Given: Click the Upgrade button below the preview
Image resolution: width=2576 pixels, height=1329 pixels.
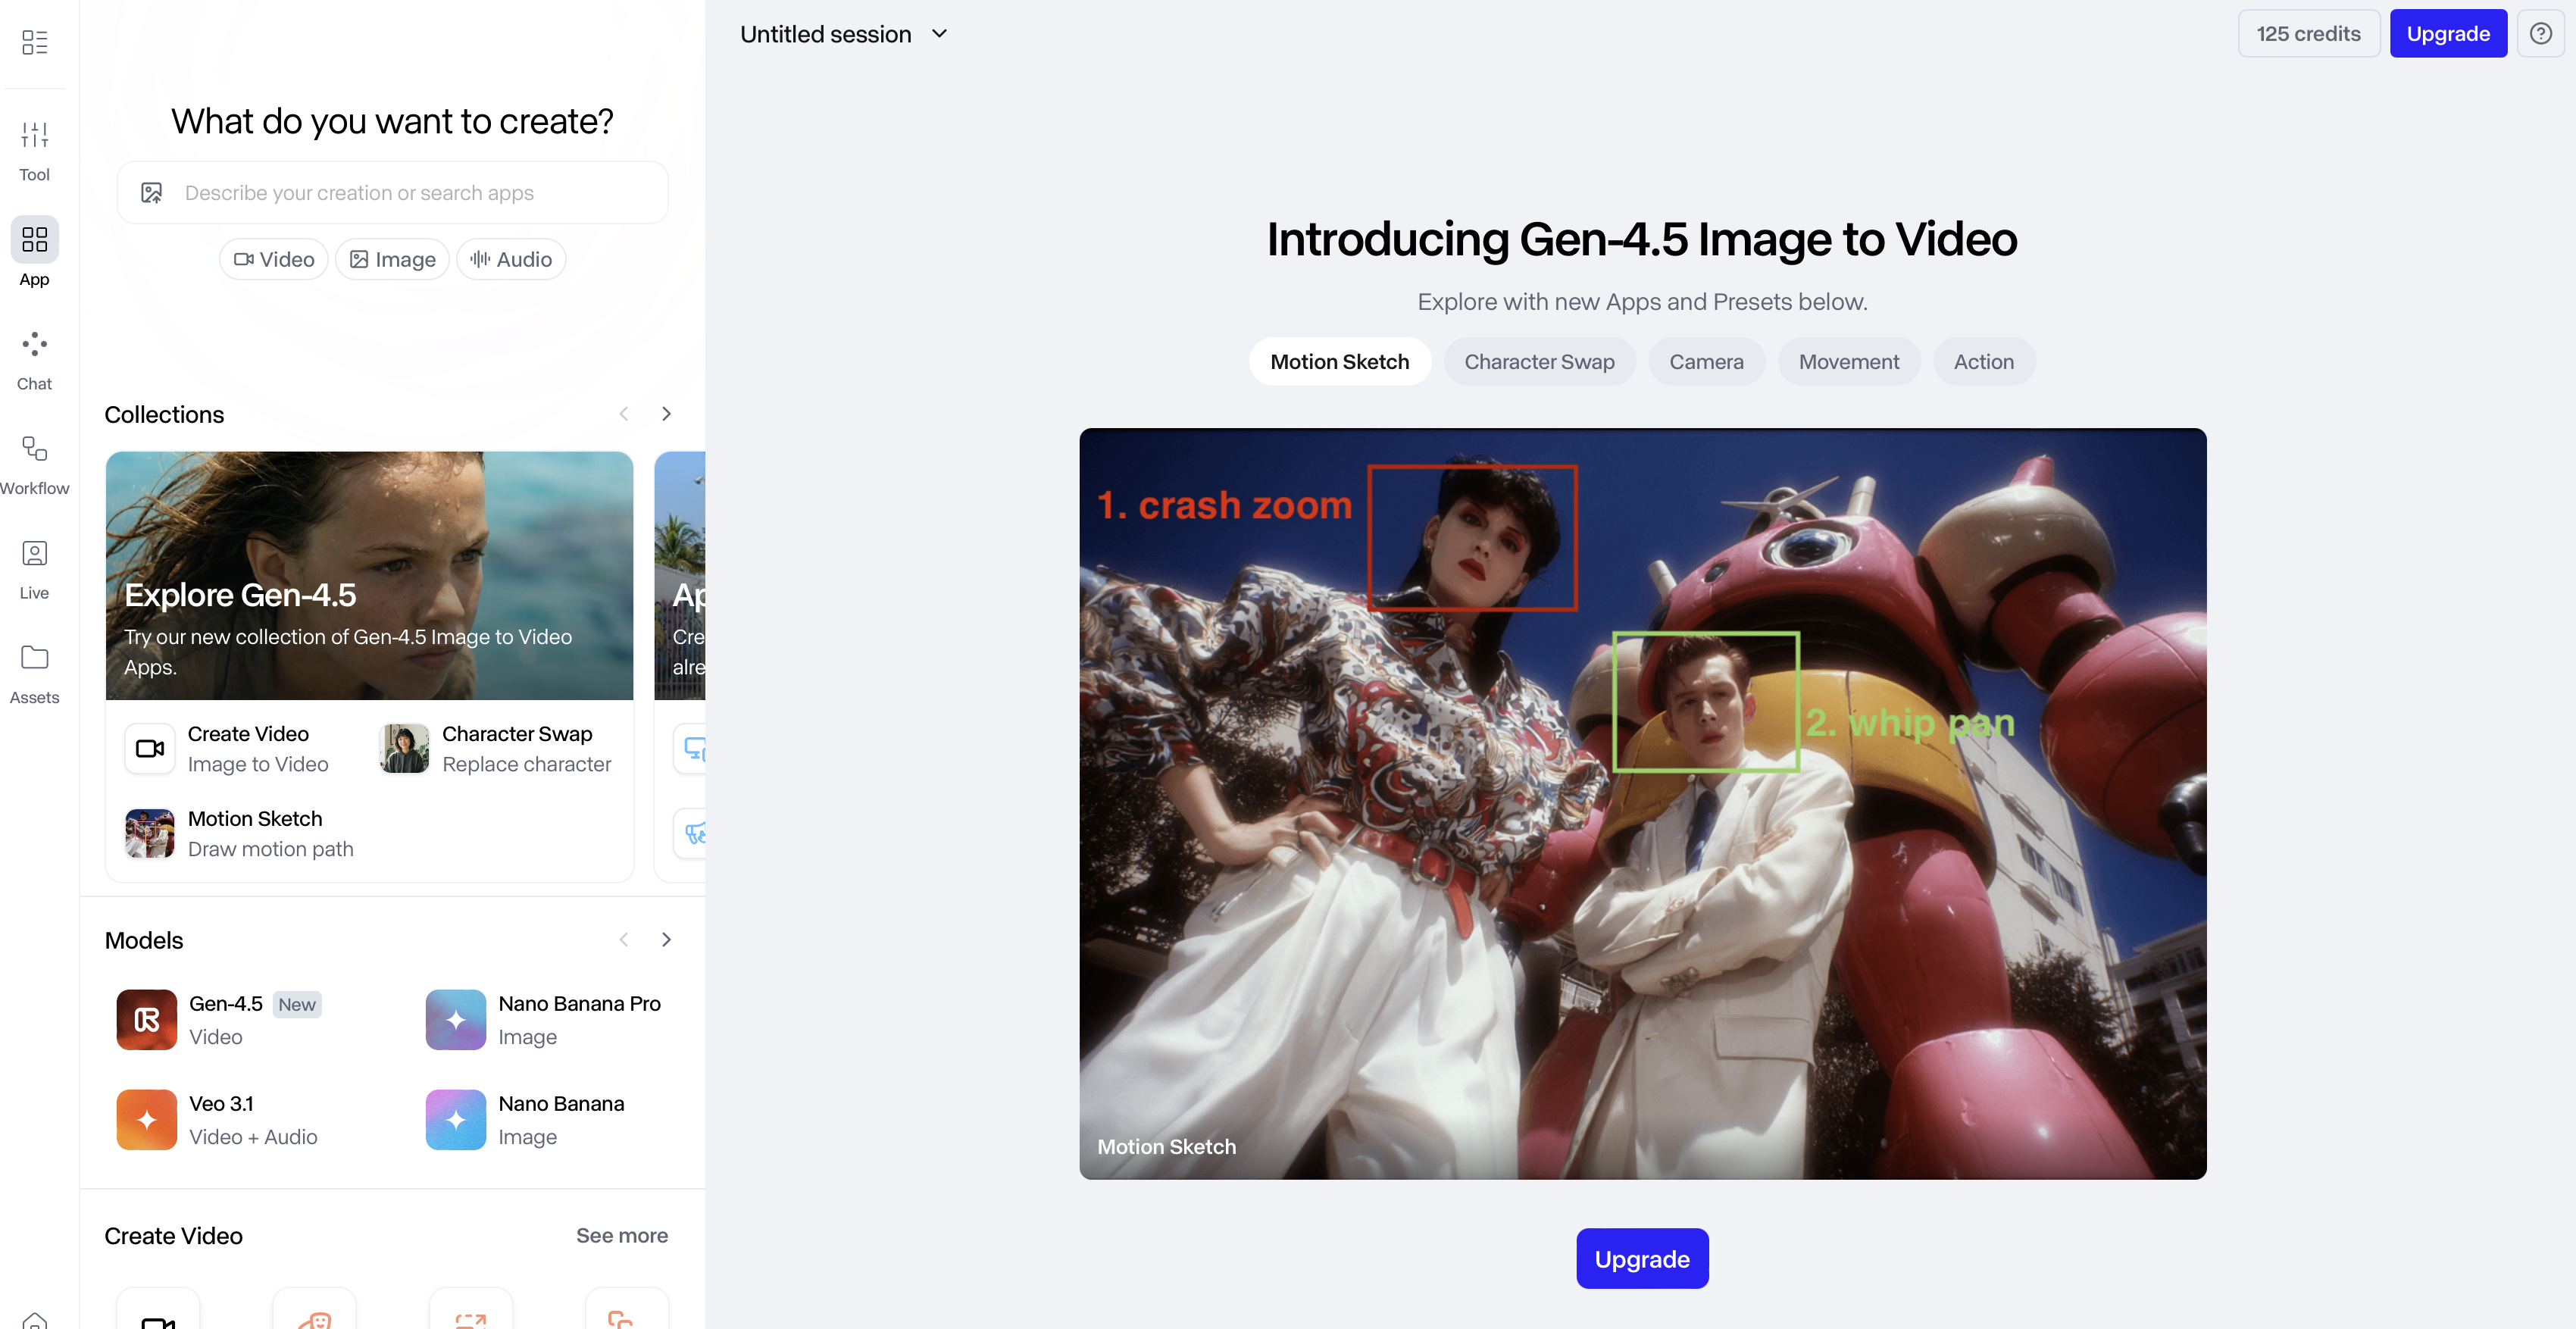Looking at the screenshot, I should click(1641, 1258).
